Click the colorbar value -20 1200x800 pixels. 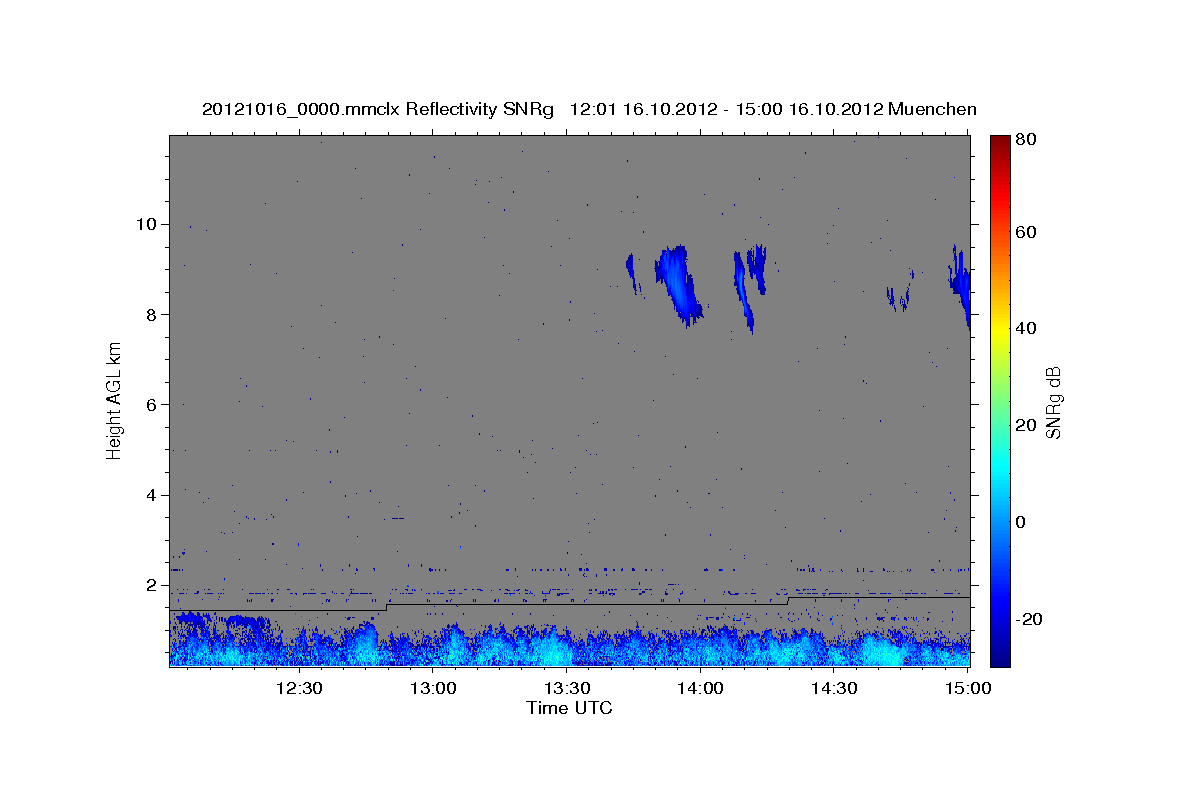click(x=1028, y=619)
